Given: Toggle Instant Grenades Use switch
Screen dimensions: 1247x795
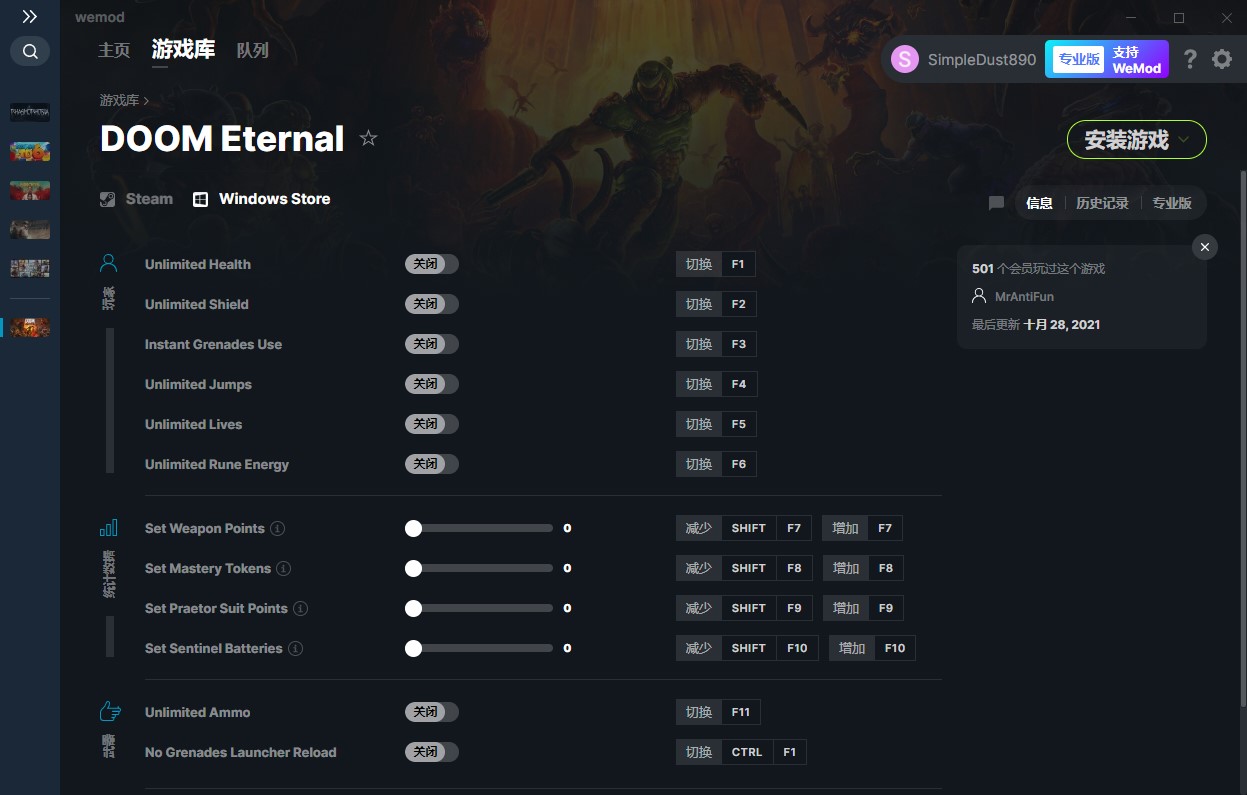Looking at the screenshot, I should tap(432, 344).
